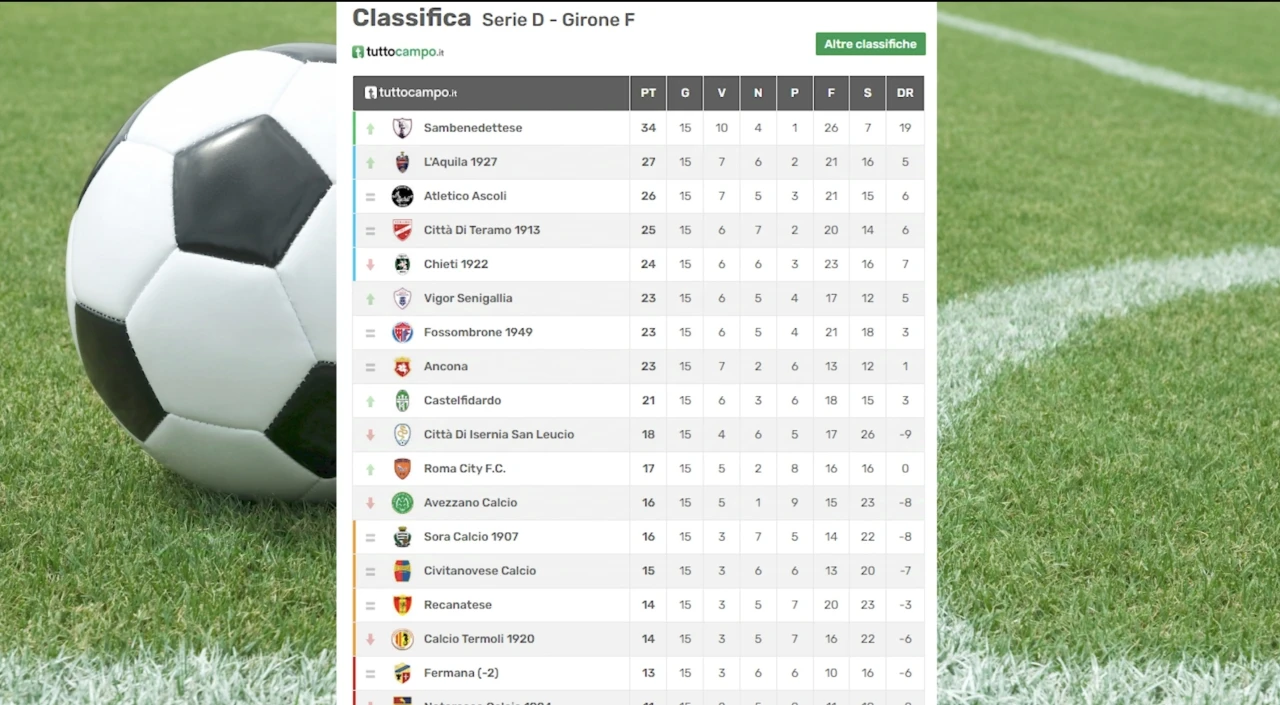Click the Fossombrone 1949 team crest
The height and width of the screenshot is (705, 1280).
[402, 332]
